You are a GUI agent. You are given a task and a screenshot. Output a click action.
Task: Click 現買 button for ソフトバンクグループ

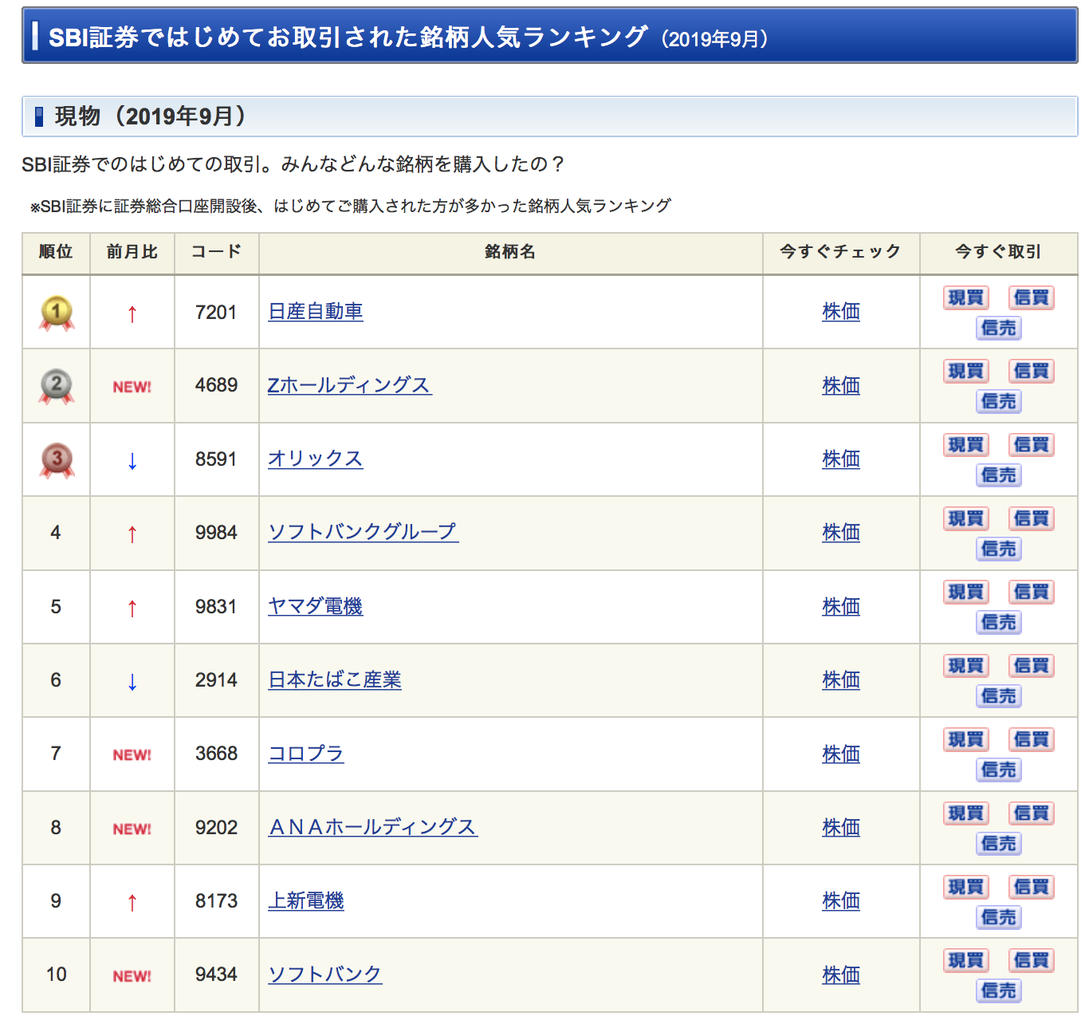click(965, 518)
